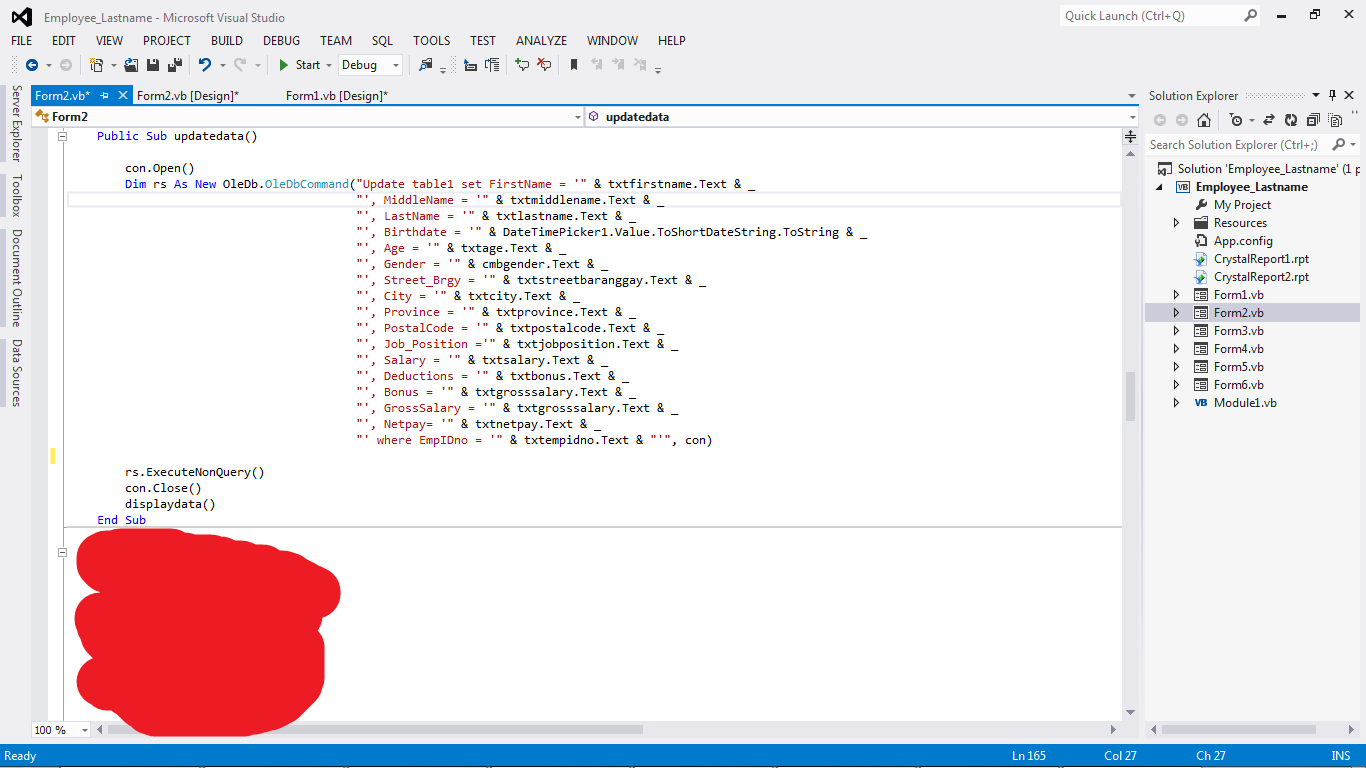Click into the Quick Launch search box
The image size is (1366, 768).
pos(1150,16)
